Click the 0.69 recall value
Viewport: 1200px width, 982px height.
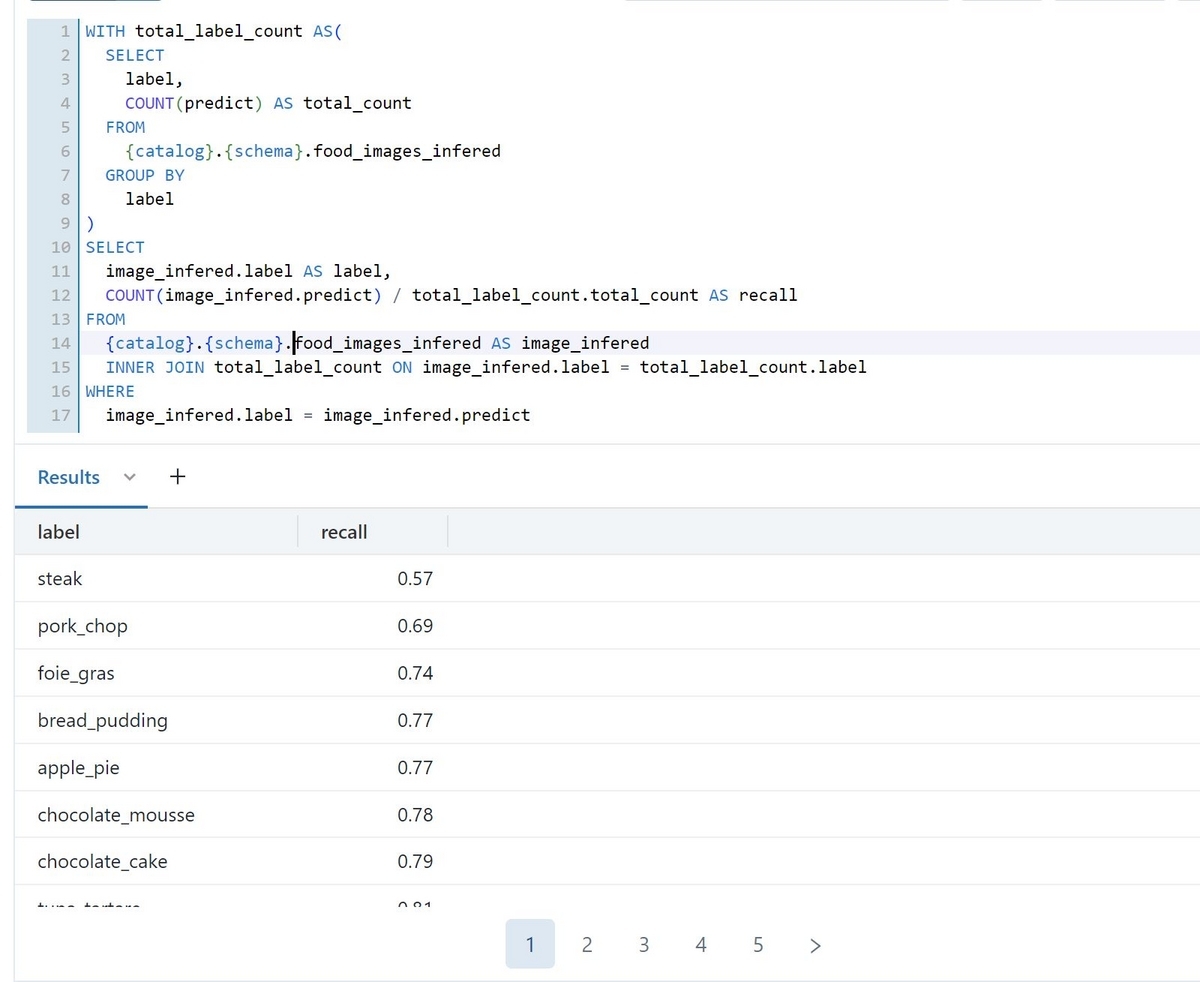click(x=415, y=626)
